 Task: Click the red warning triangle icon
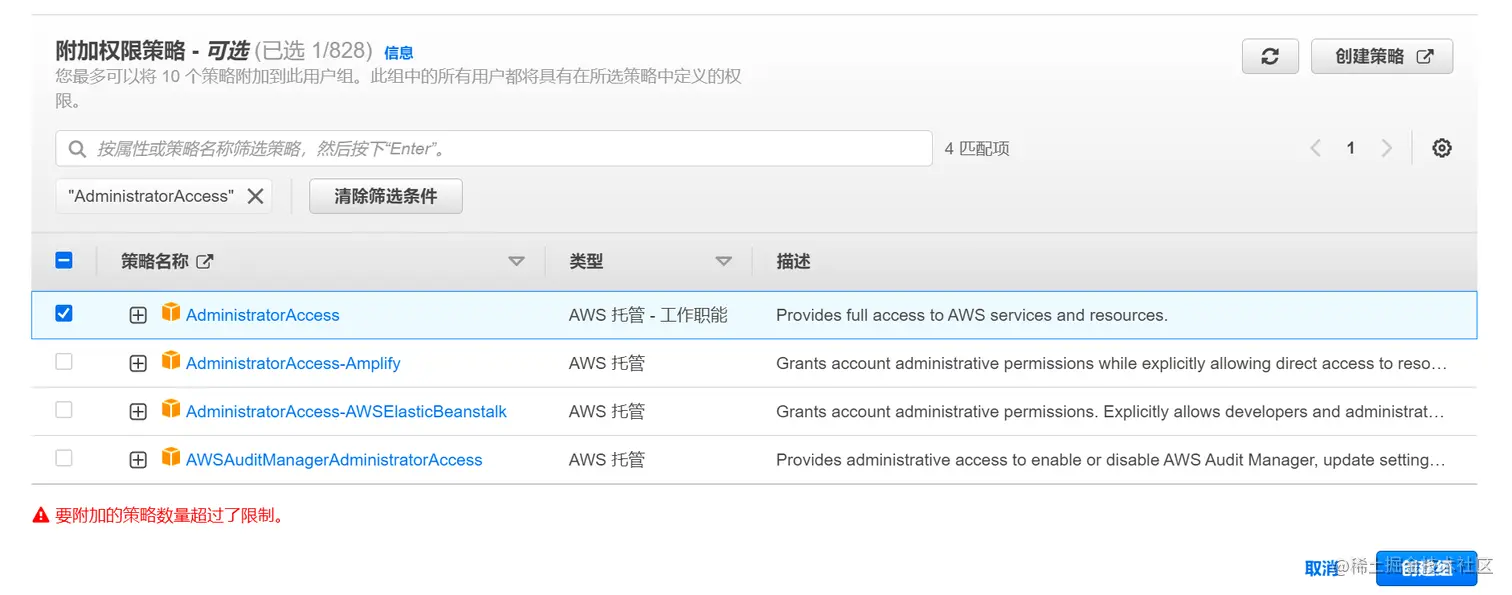41,516
